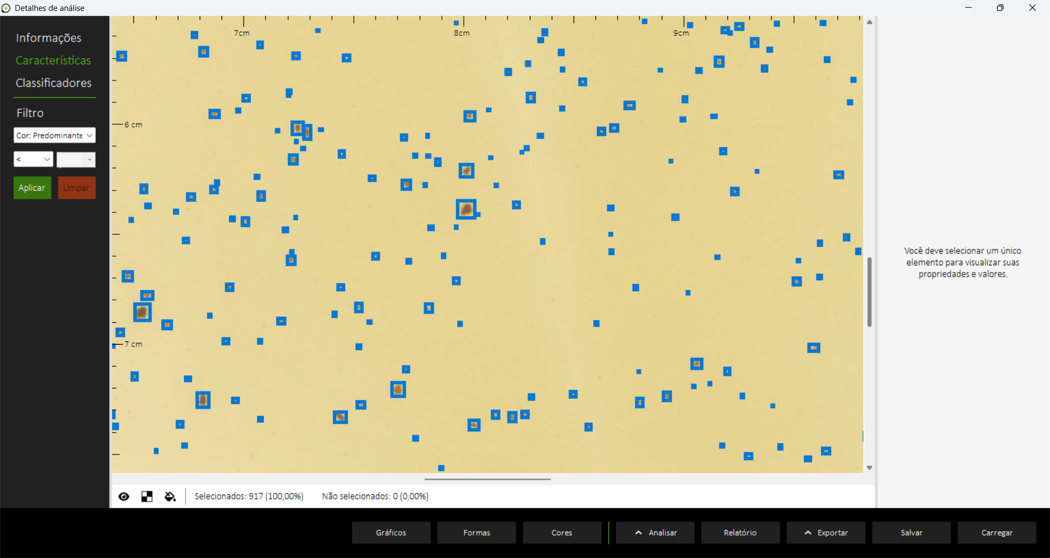
Task: Click the scroll up arrow of image view
Action: pyautogui.click(x=869, y=22)
